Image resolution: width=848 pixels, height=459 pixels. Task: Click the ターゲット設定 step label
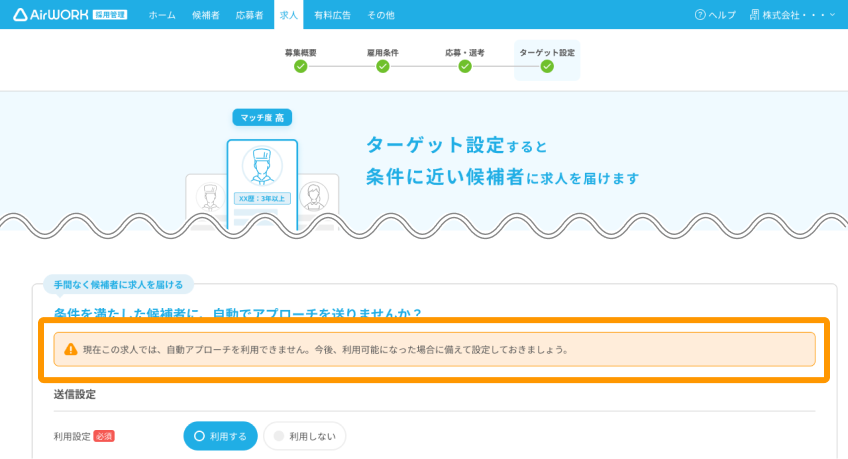(547, 52)
